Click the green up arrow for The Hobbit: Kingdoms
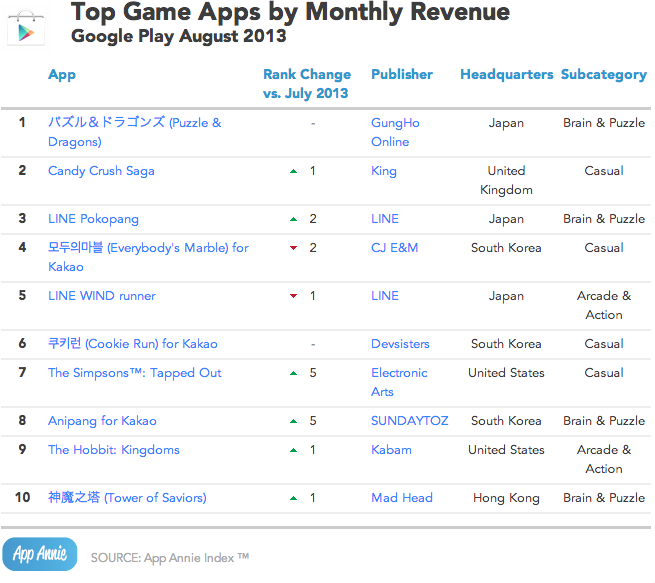 (x=294, y=450)
